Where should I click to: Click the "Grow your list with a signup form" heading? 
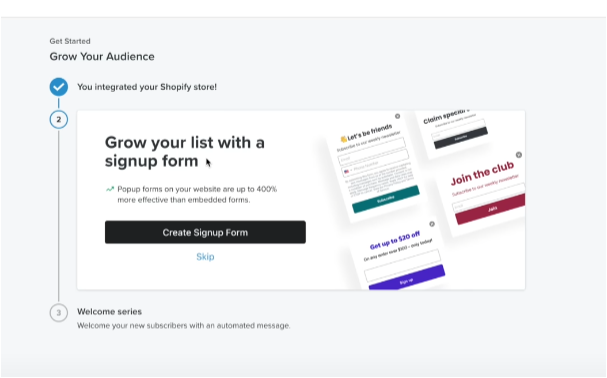point(185,152)
